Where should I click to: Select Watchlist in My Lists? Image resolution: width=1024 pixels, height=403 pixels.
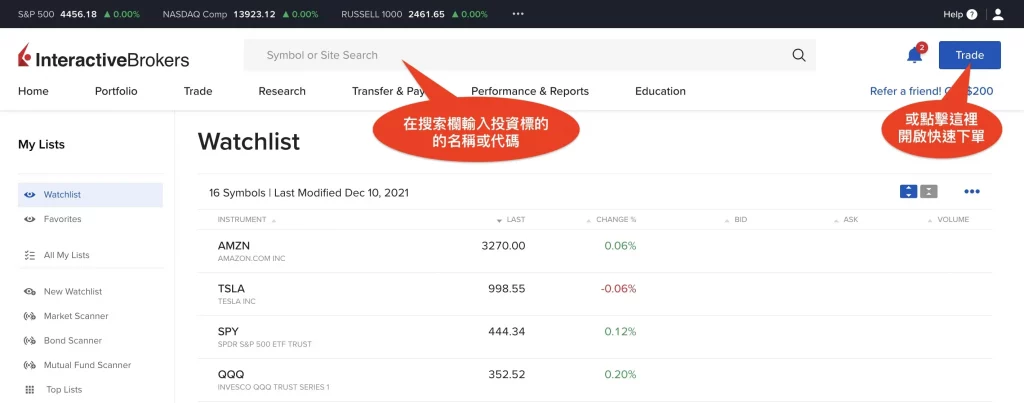[x=90, y=195]
